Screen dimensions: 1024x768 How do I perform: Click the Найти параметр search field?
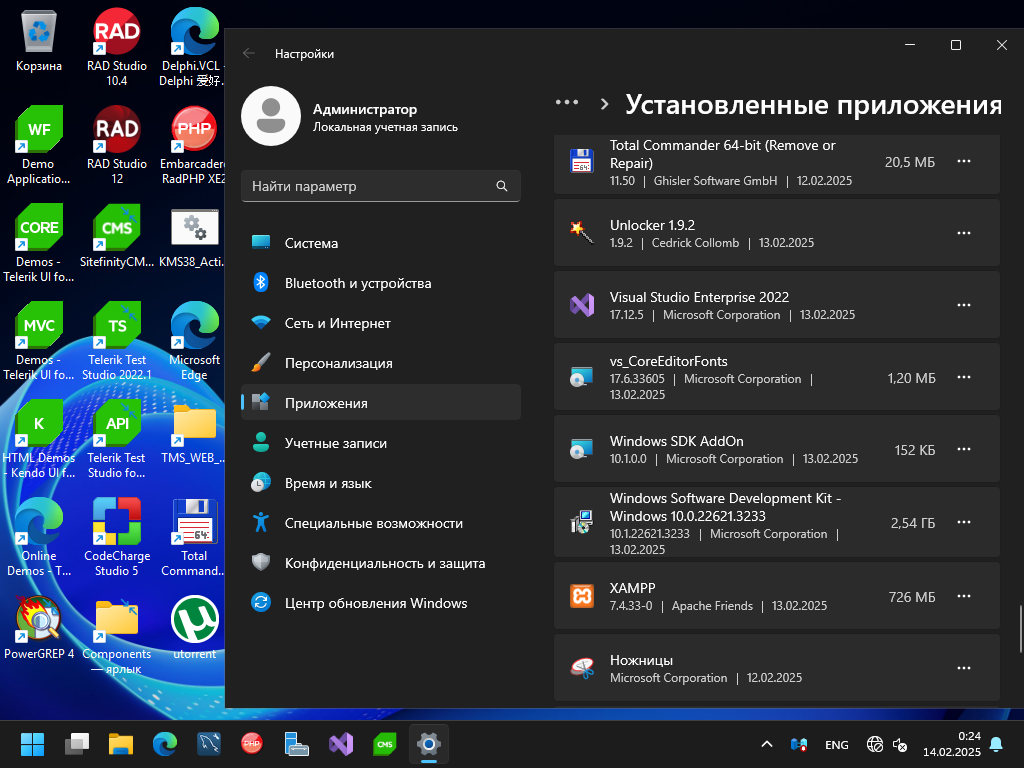point(381,186)
